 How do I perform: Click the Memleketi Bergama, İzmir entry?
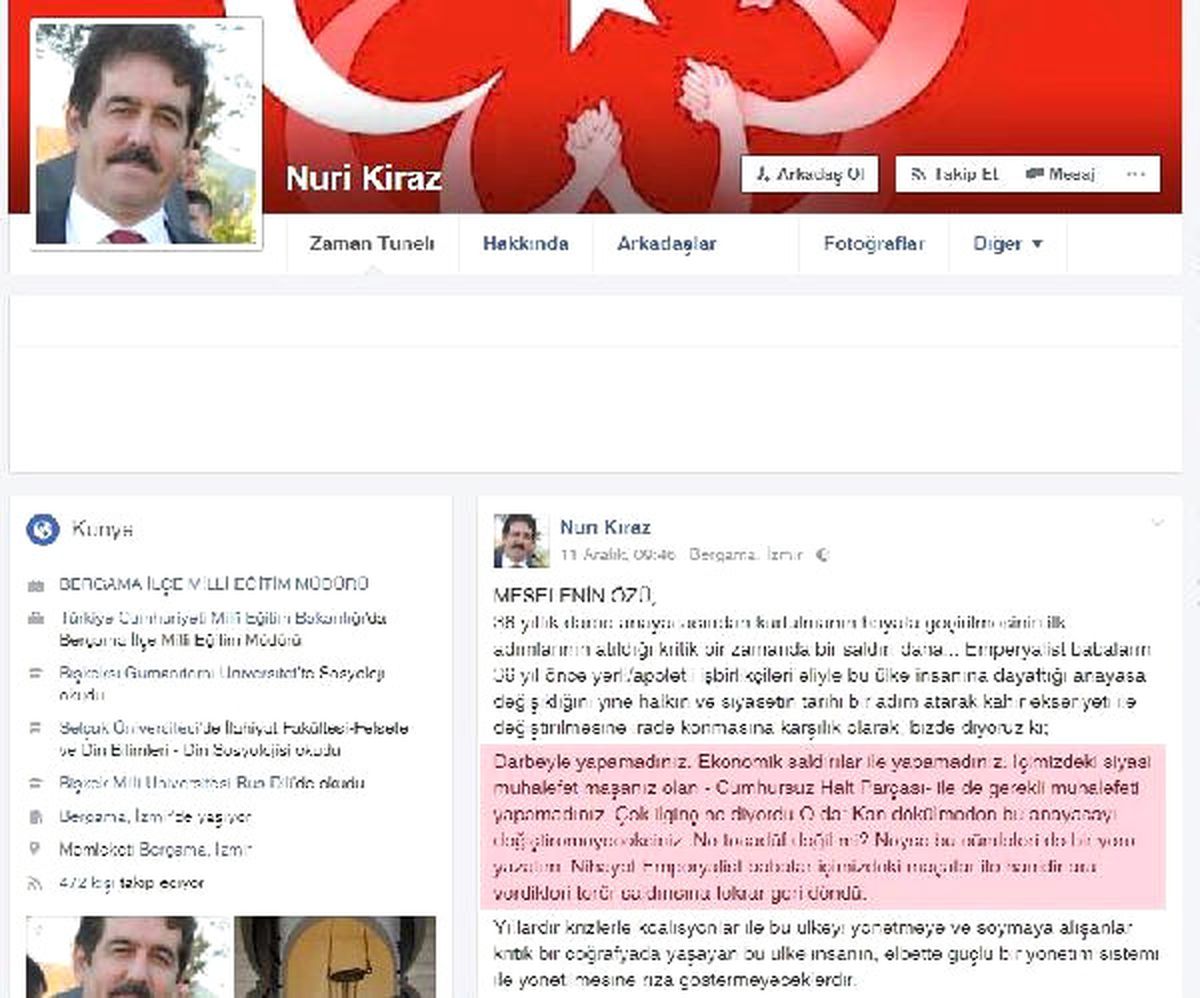(155, 850)
